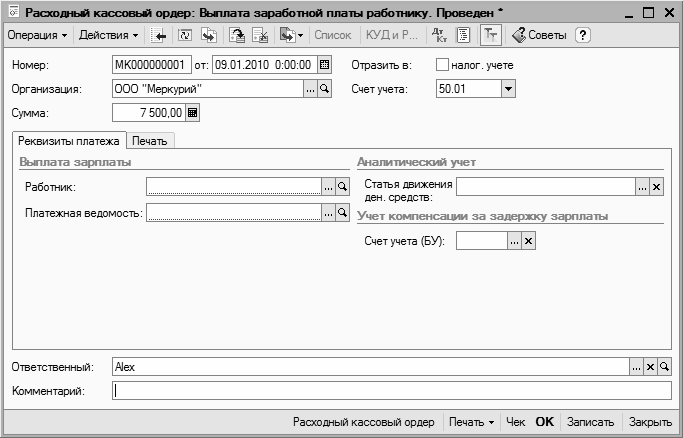Click the Дт/Кт posting results icon
This screenshot has width=683, height=438.
(438, 35)
